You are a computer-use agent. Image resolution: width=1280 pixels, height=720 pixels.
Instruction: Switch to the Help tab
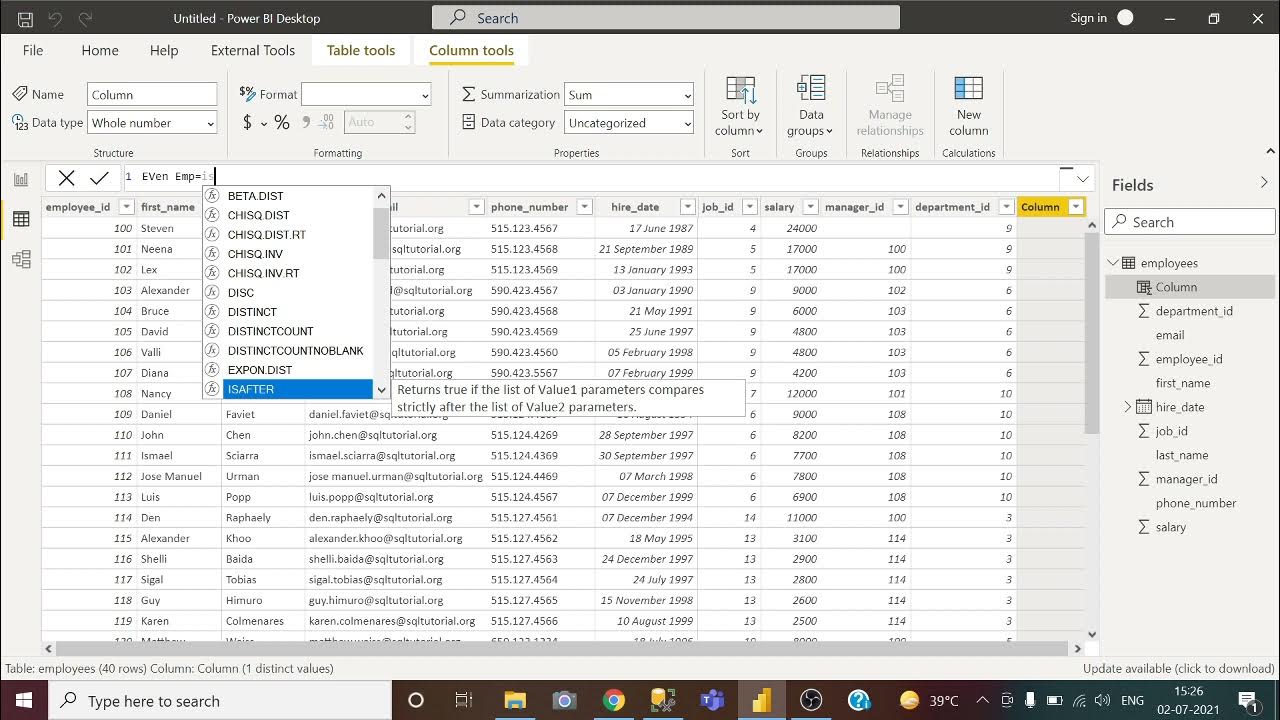click(x=164, y=50)
